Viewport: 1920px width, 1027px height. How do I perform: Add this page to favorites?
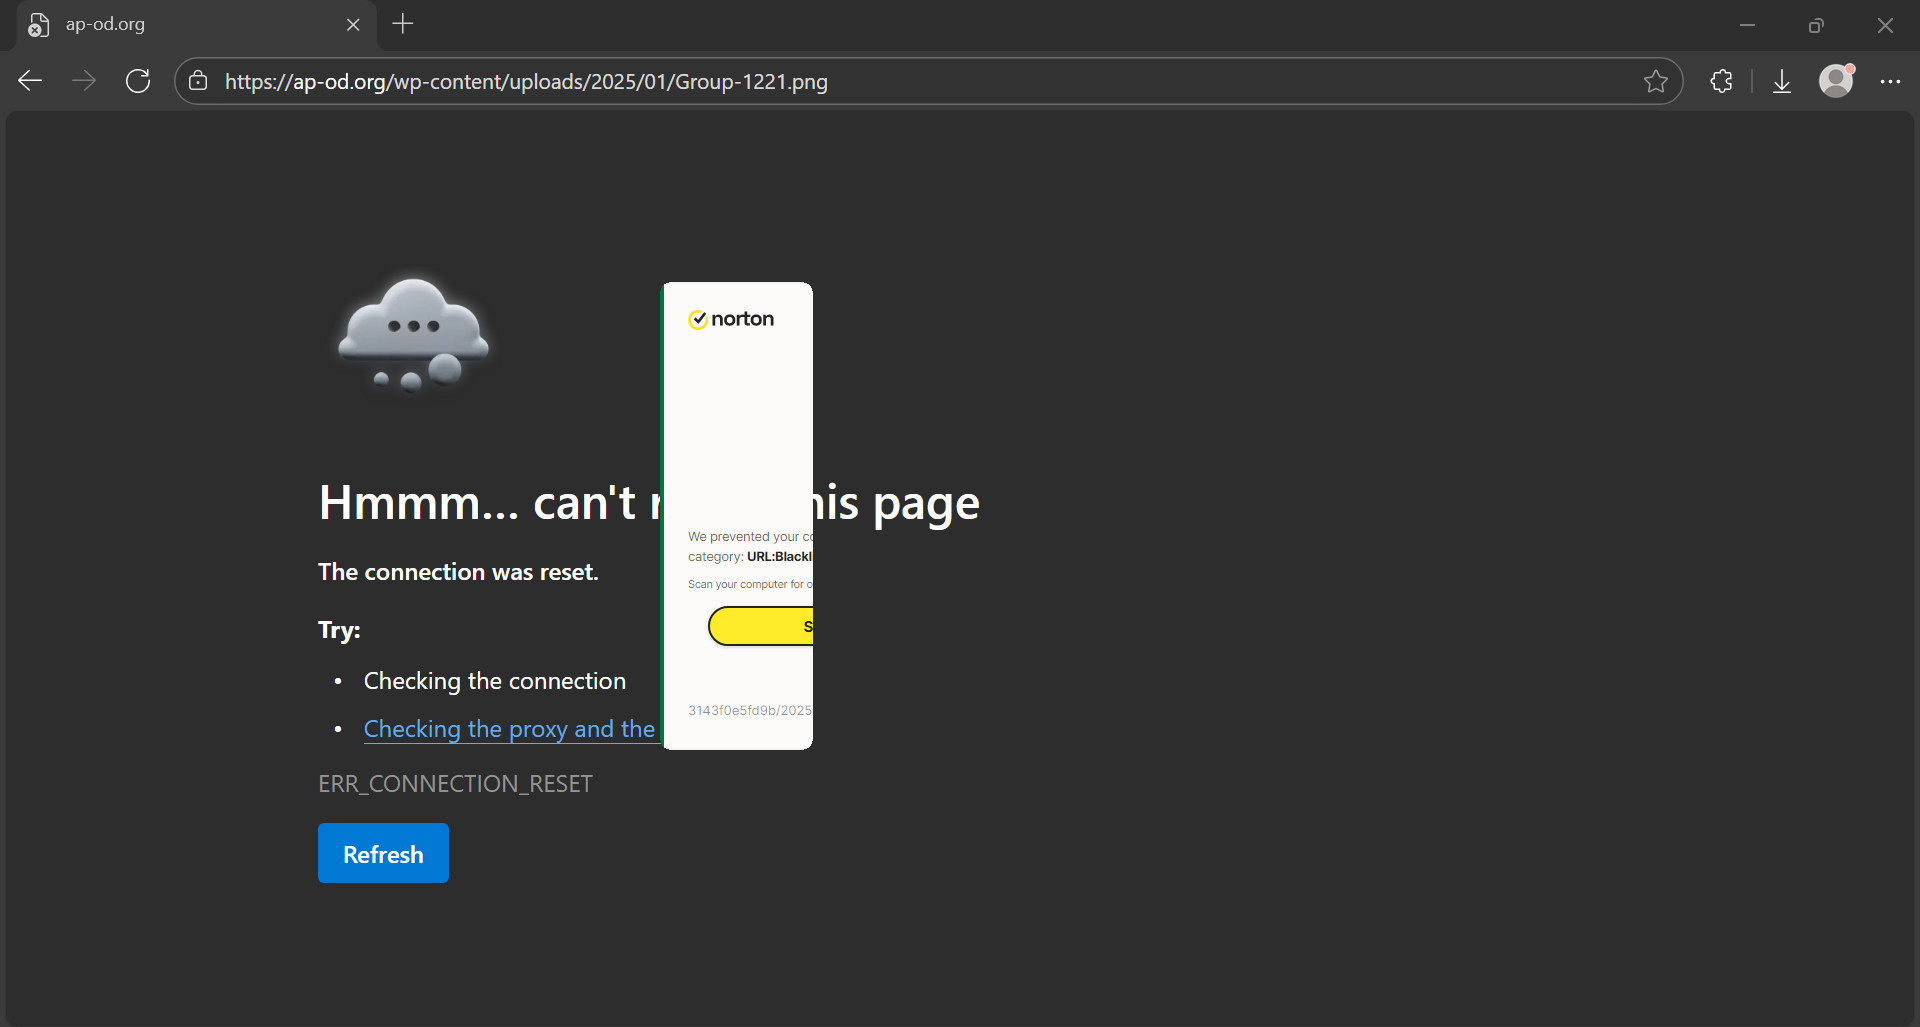point(1655,81)
